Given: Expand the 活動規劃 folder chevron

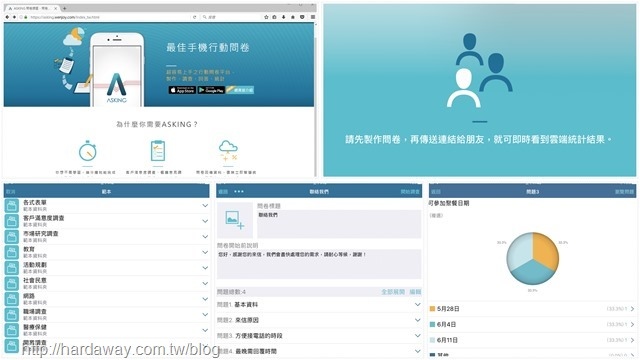Looking at the screenshot, I should [x=205, y=268].
